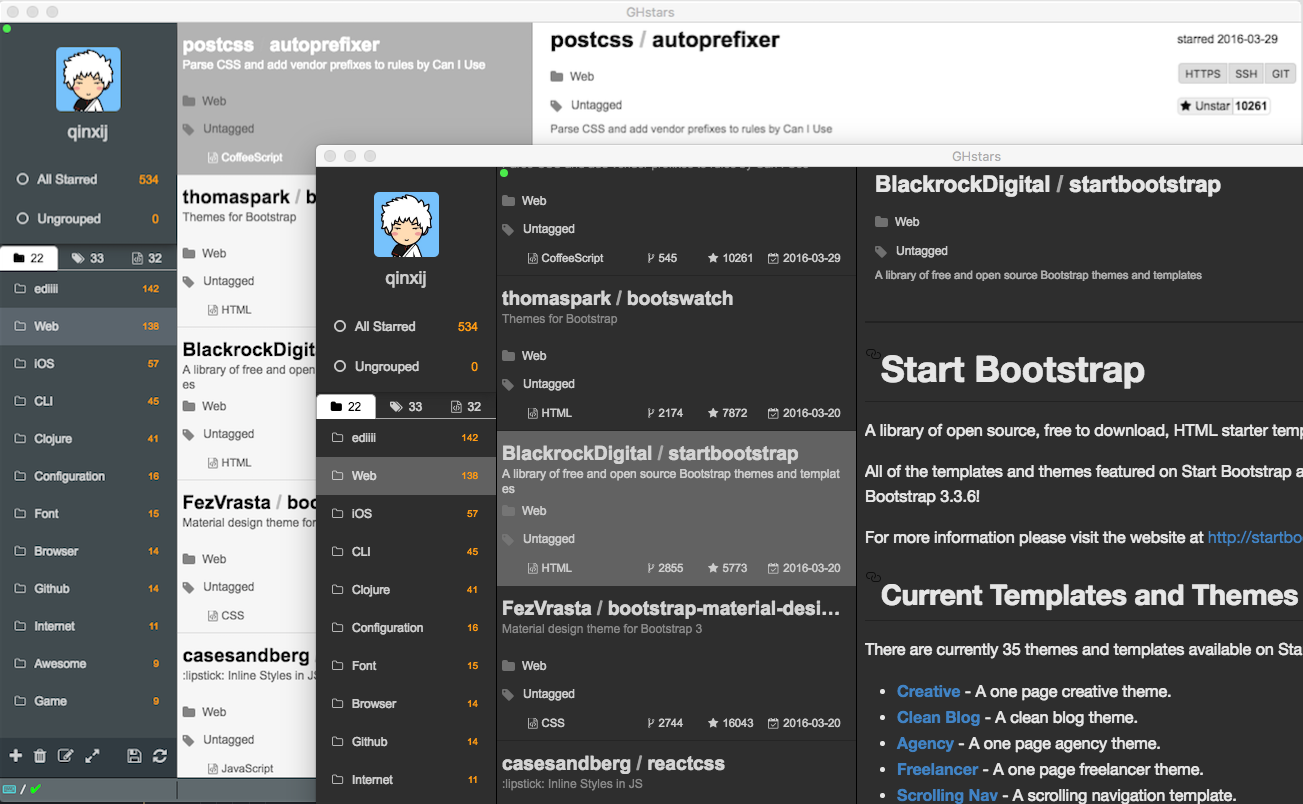Image resolution: width=1303 pixels, height=804 pixels.
Task: Switch to languages tab 32 in front window
Action: 466,406
